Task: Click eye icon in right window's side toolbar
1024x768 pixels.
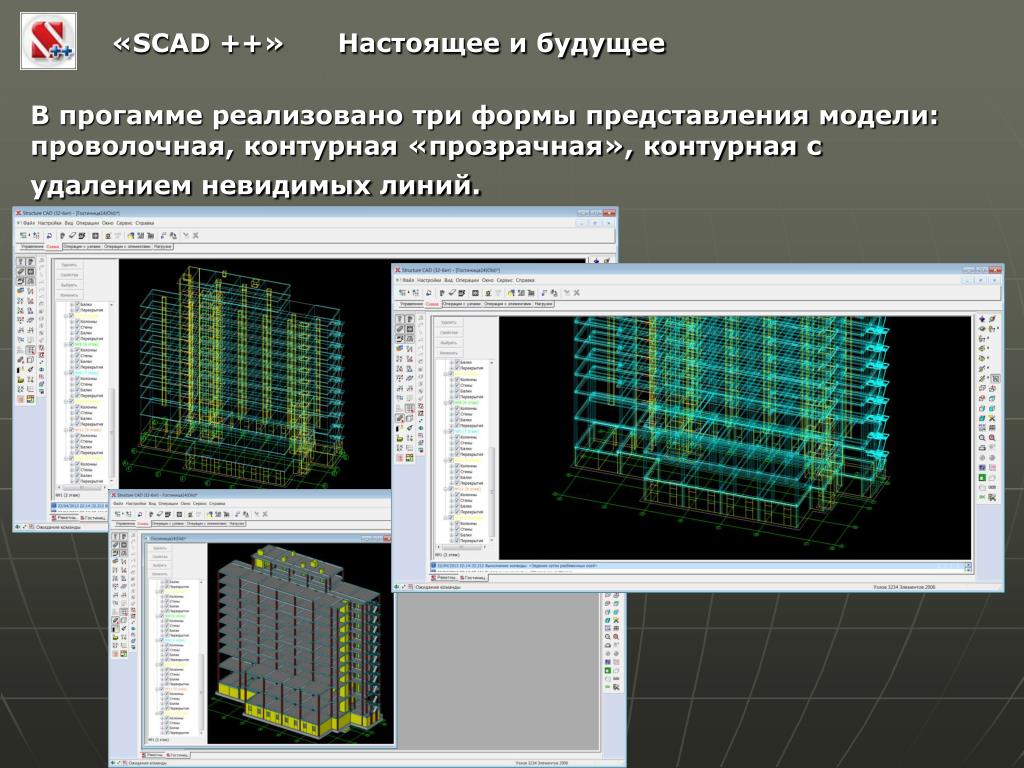Action: 982,328
